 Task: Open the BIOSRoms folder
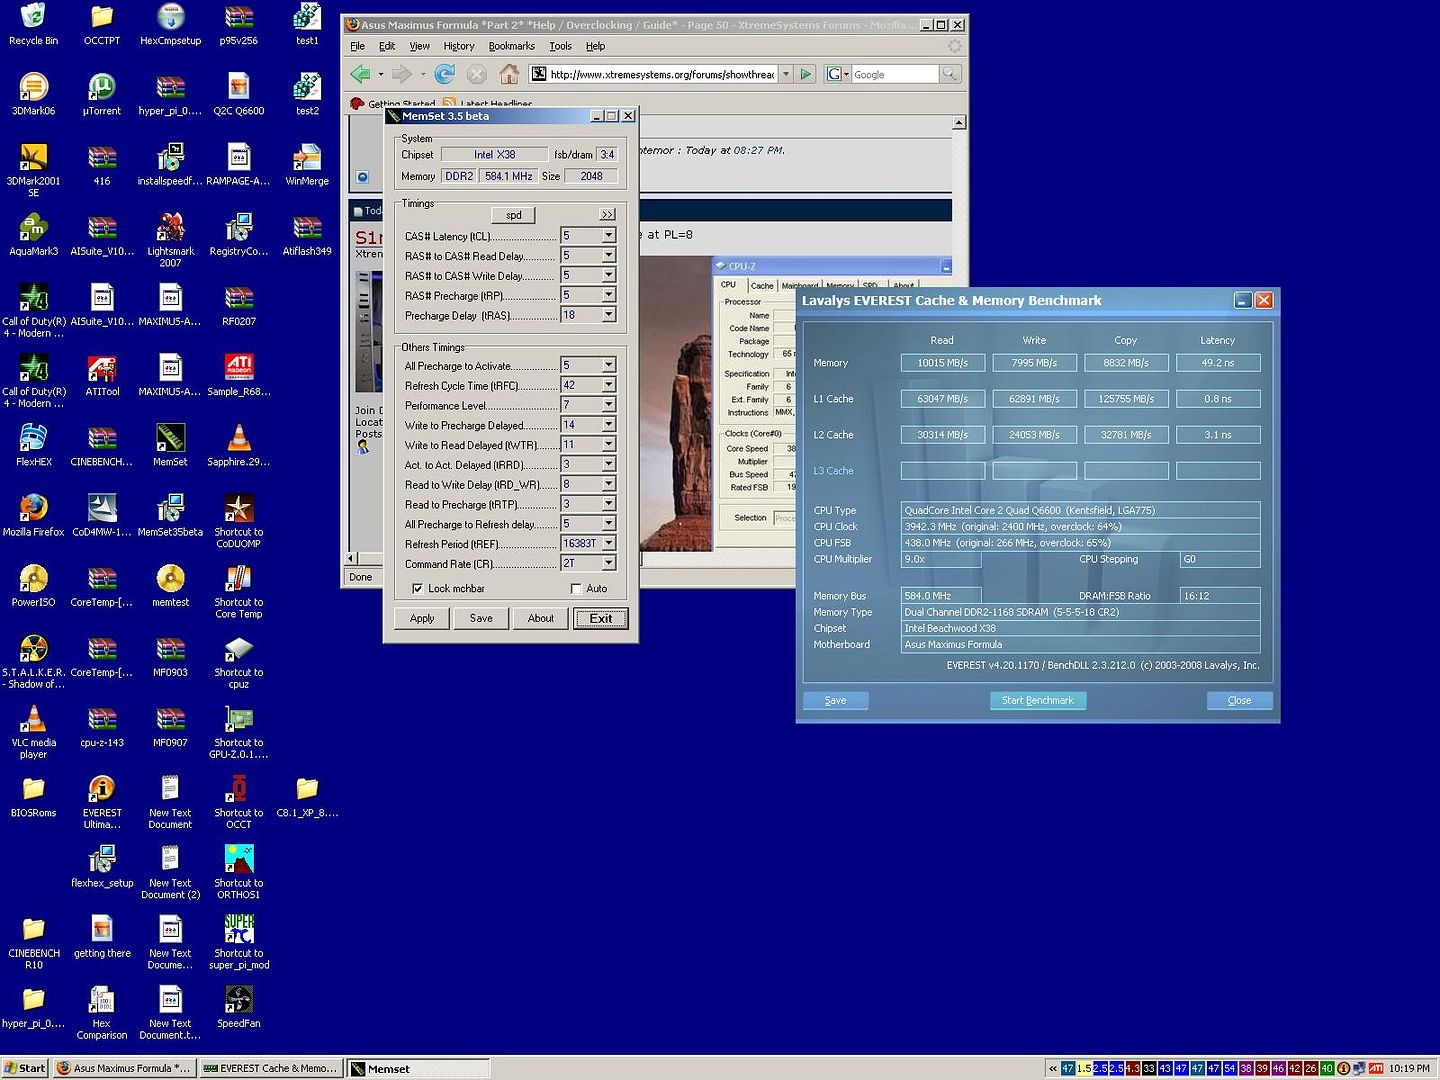point(33,796)
